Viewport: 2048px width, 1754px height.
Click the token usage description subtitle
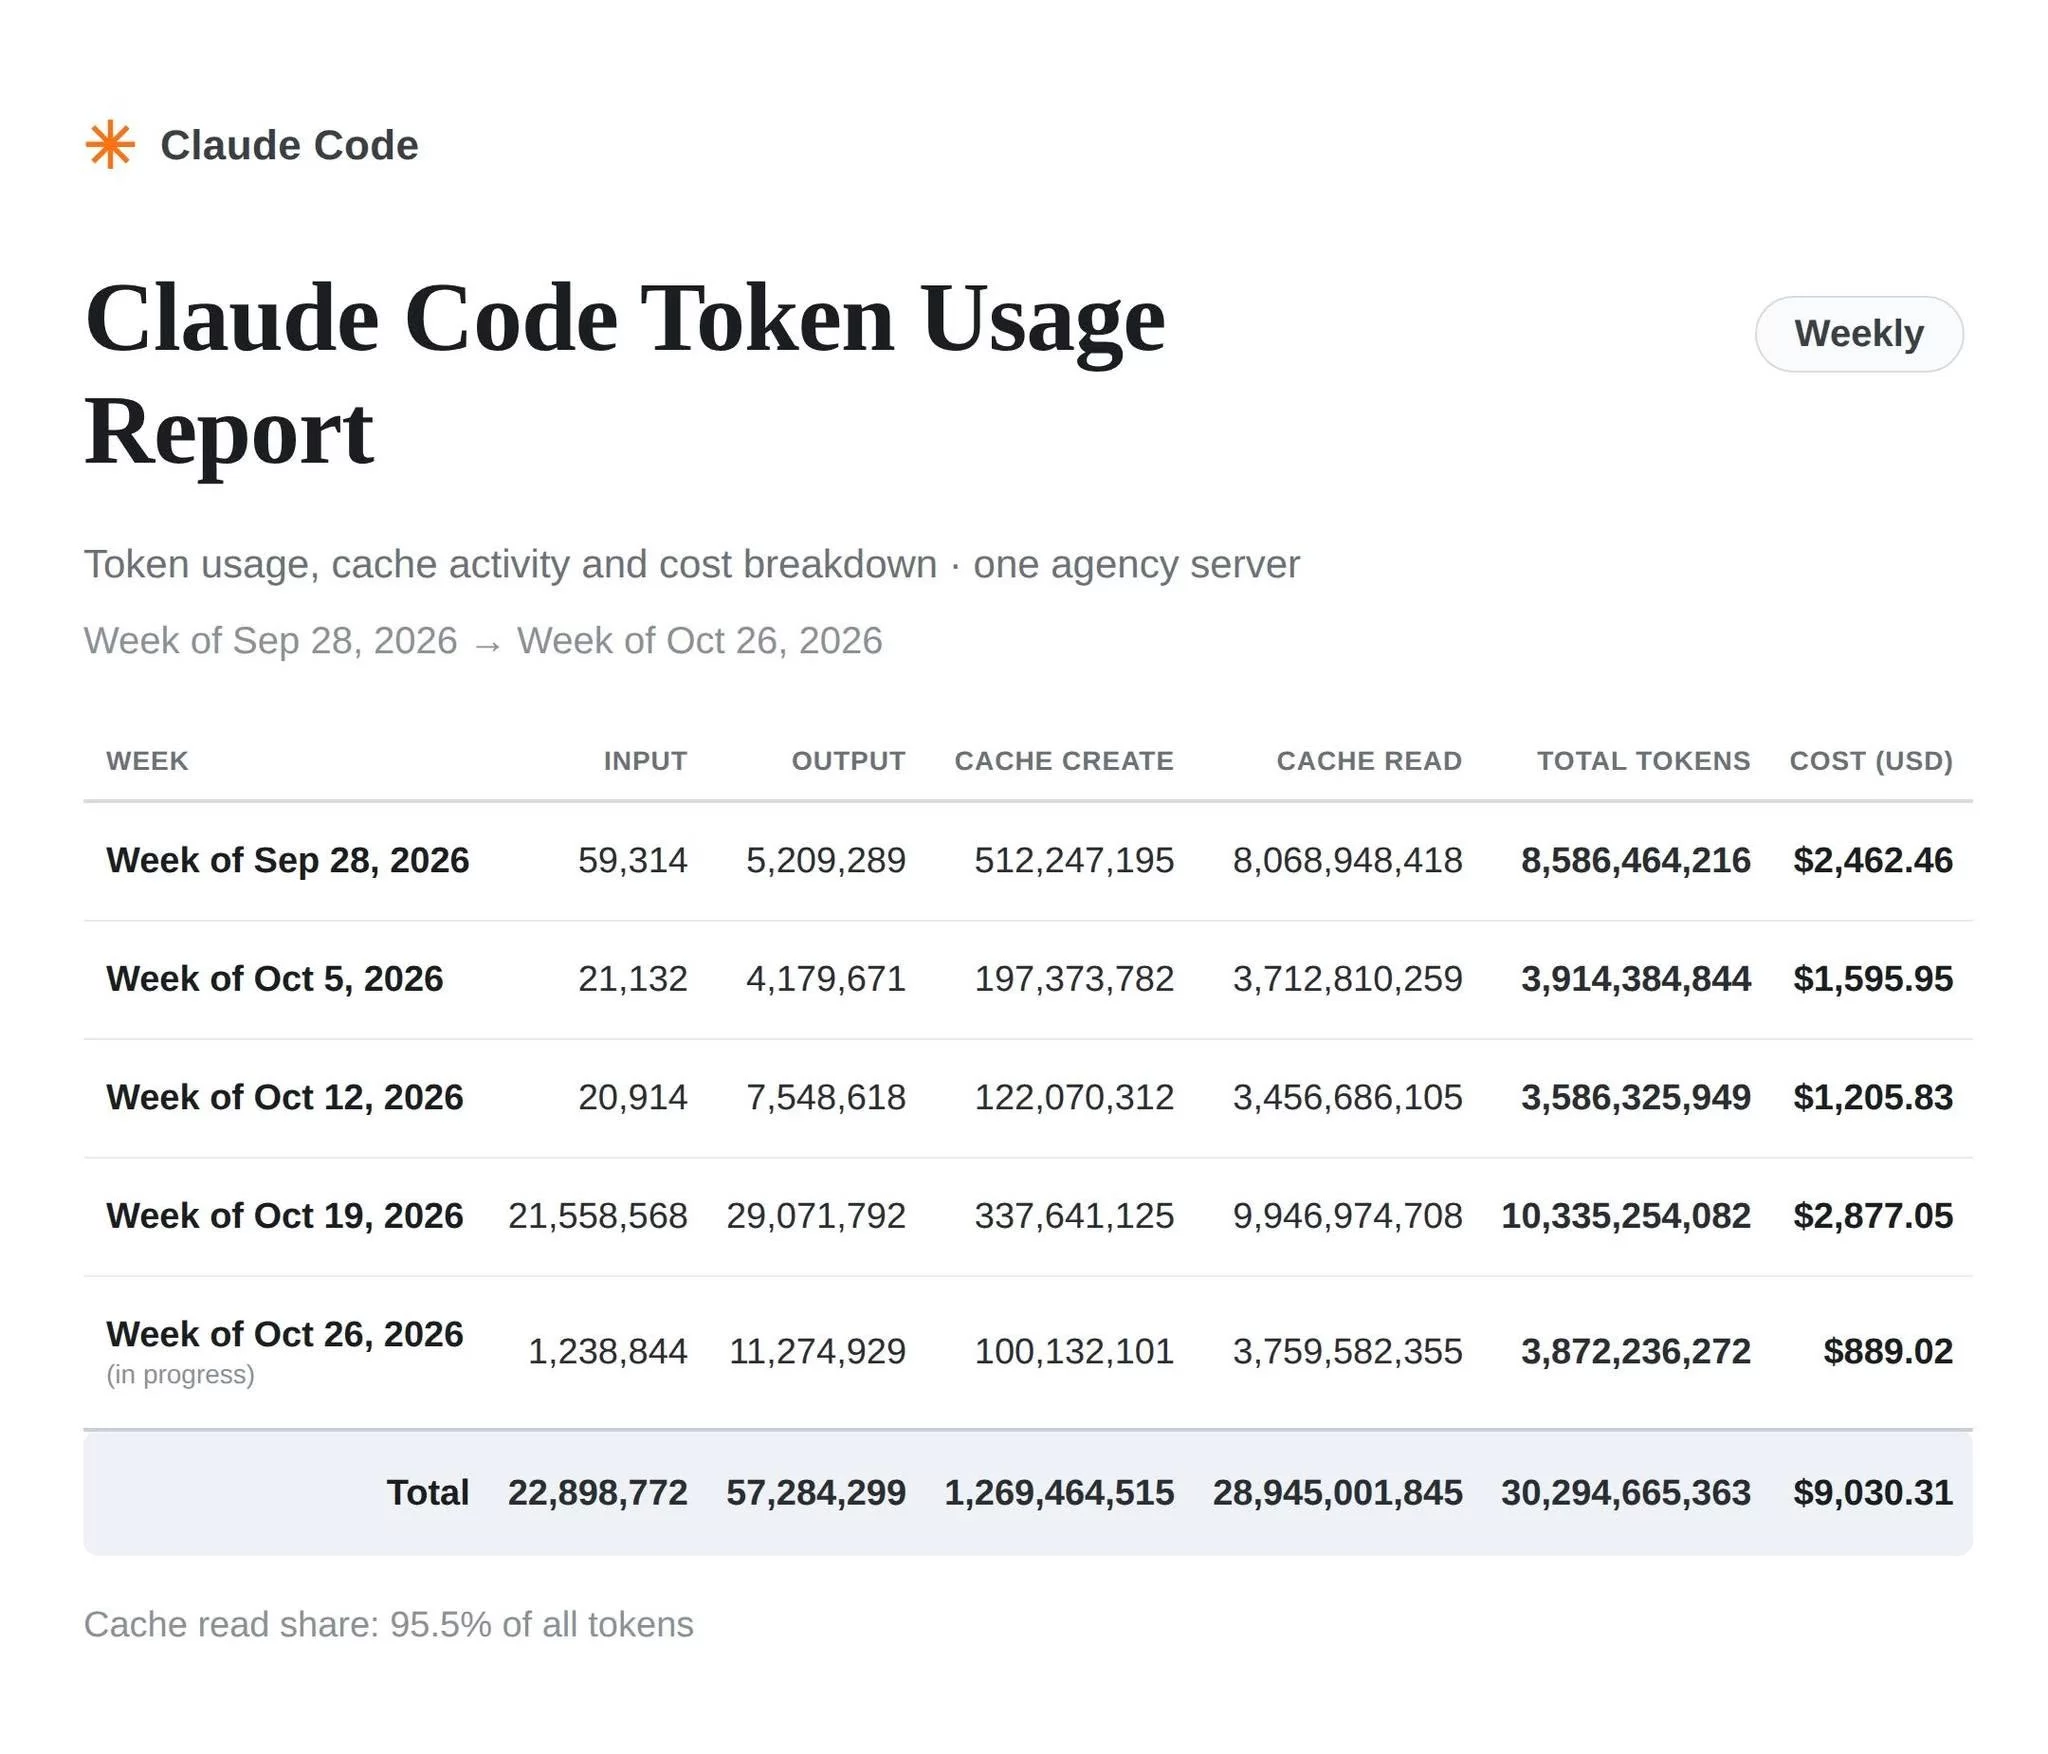point(692,564)
